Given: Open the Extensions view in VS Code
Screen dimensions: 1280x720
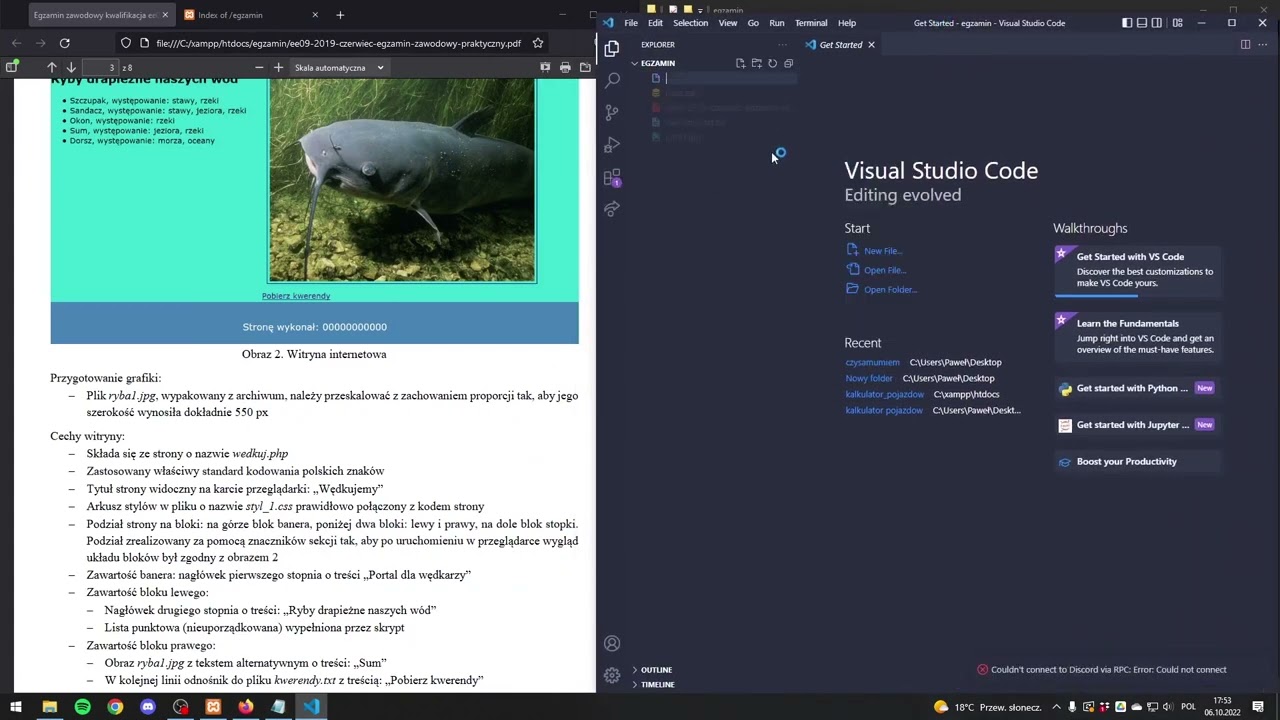Looking at the screenshot, I should [612, 178].
